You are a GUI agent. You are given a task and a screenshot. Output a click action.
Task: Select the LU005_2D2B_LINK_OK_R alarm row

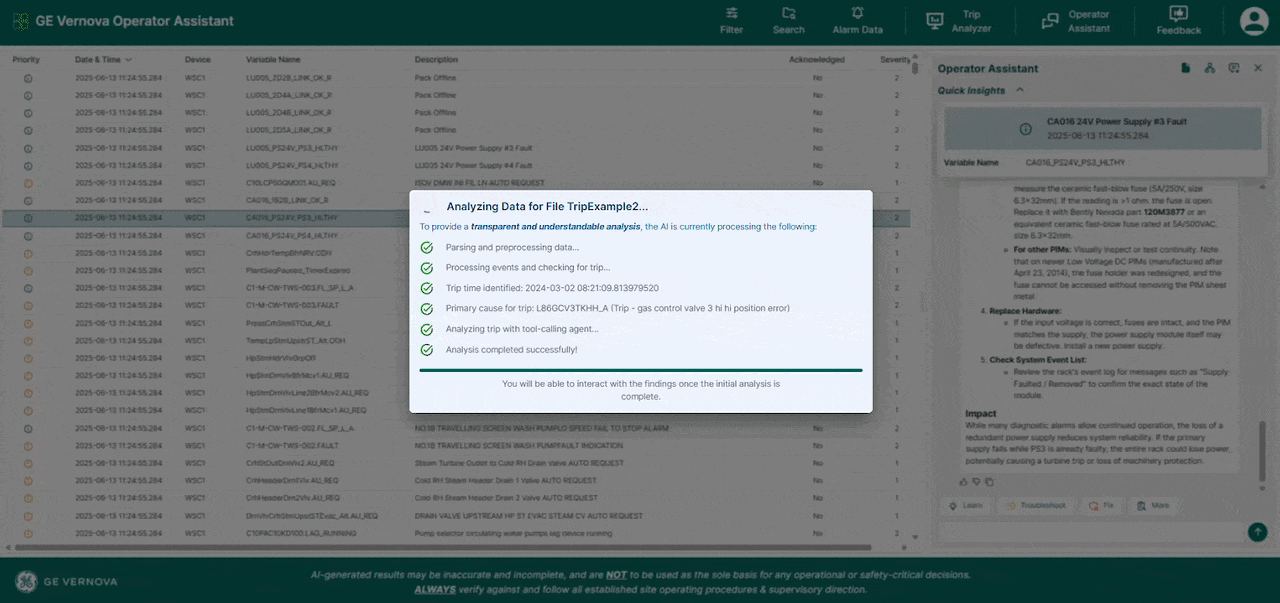point(456,77)
